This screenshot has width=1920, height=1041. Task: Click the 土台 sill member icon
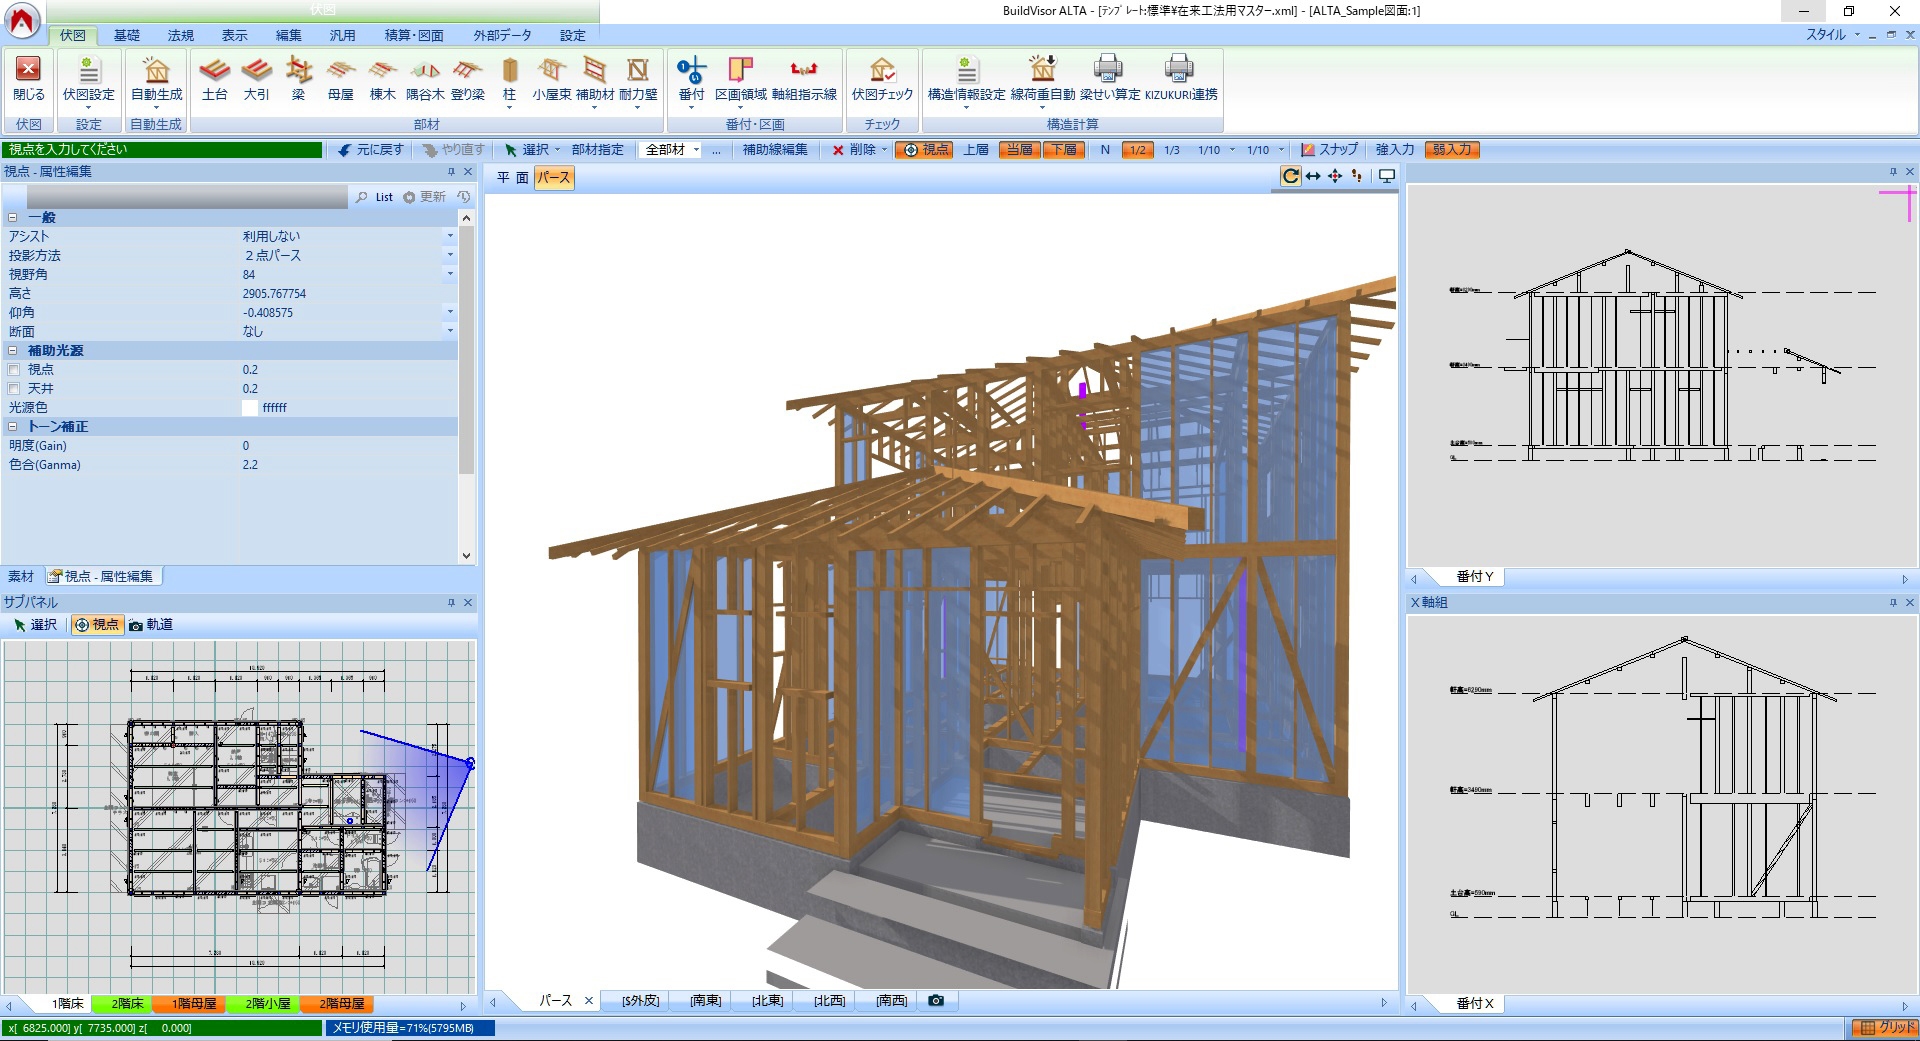[214, 79]
